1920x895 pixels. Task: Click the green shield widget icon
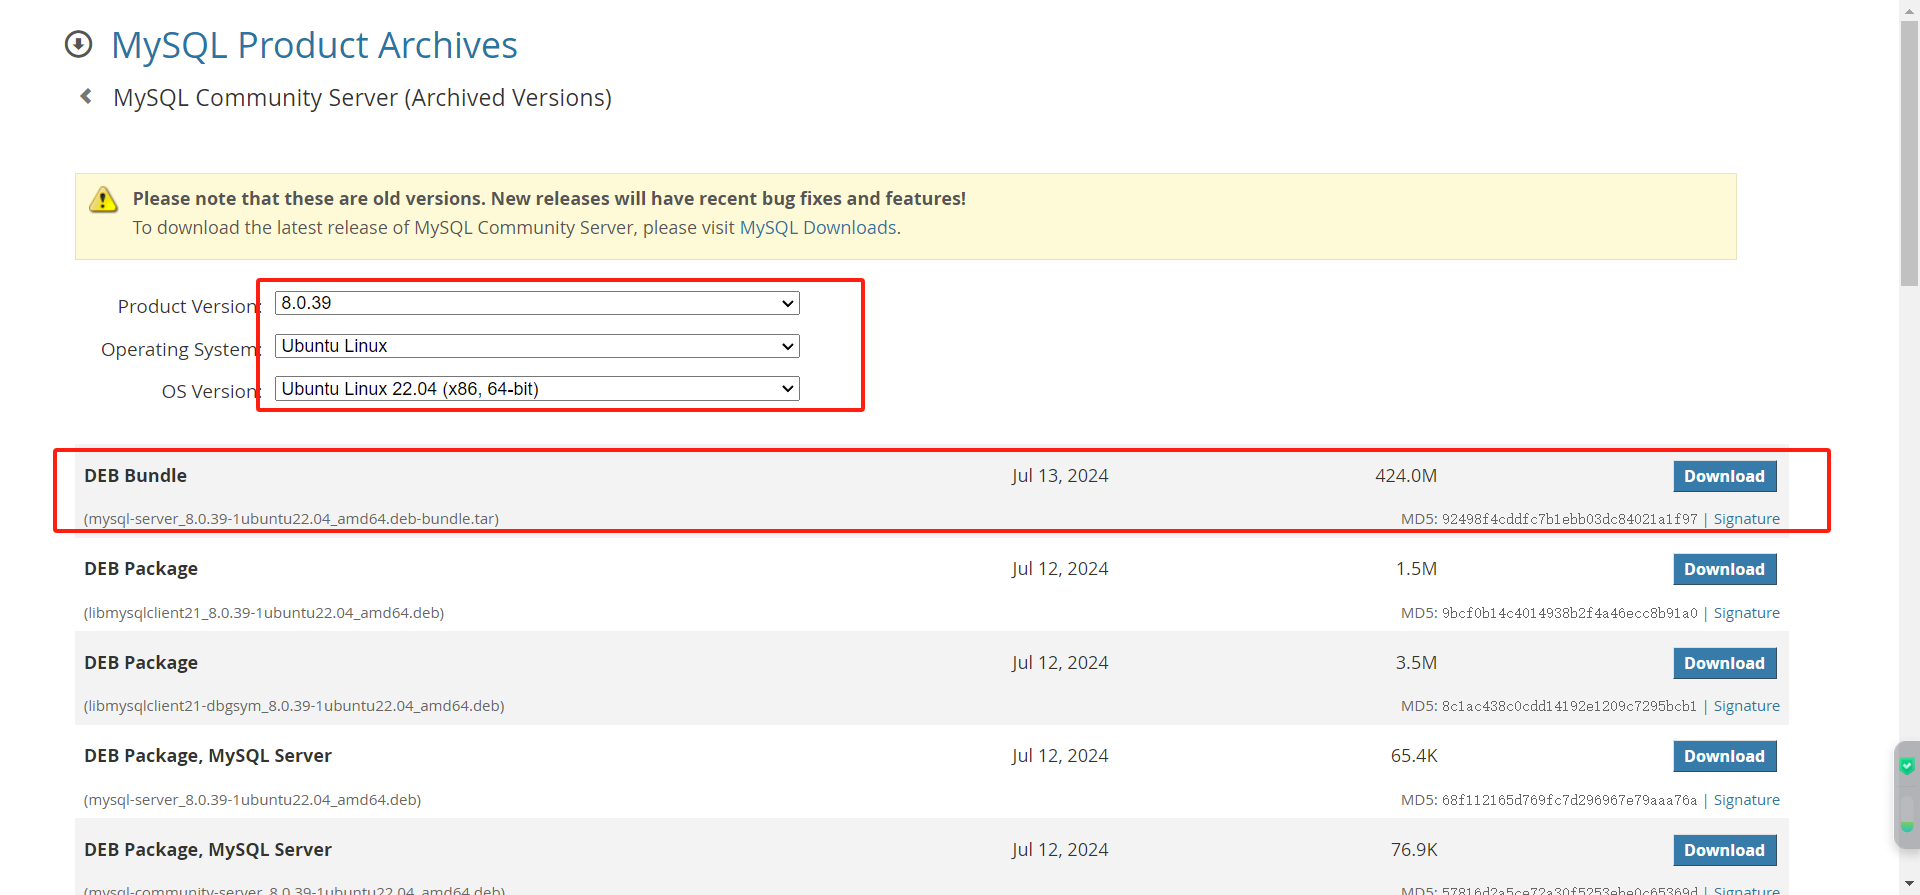click(1907, 766)
